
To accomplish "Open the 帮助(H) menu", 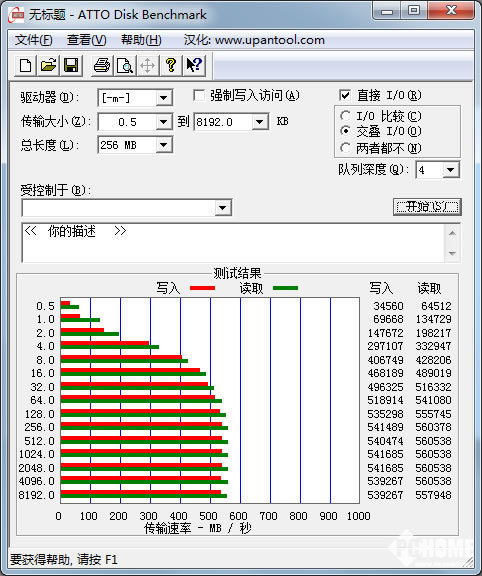I will [141, 40].
